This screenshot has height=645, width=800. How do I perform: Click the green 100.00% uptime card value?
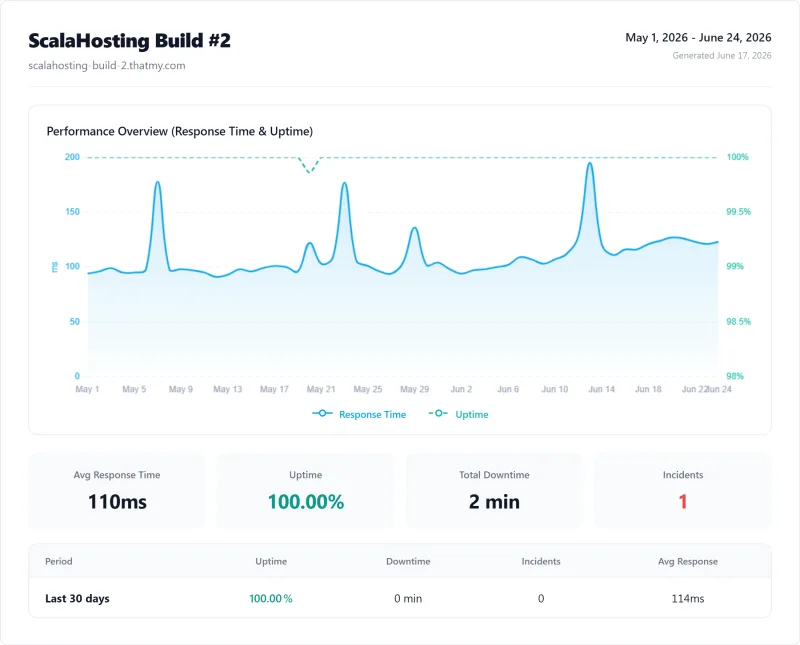coord(306,502)
